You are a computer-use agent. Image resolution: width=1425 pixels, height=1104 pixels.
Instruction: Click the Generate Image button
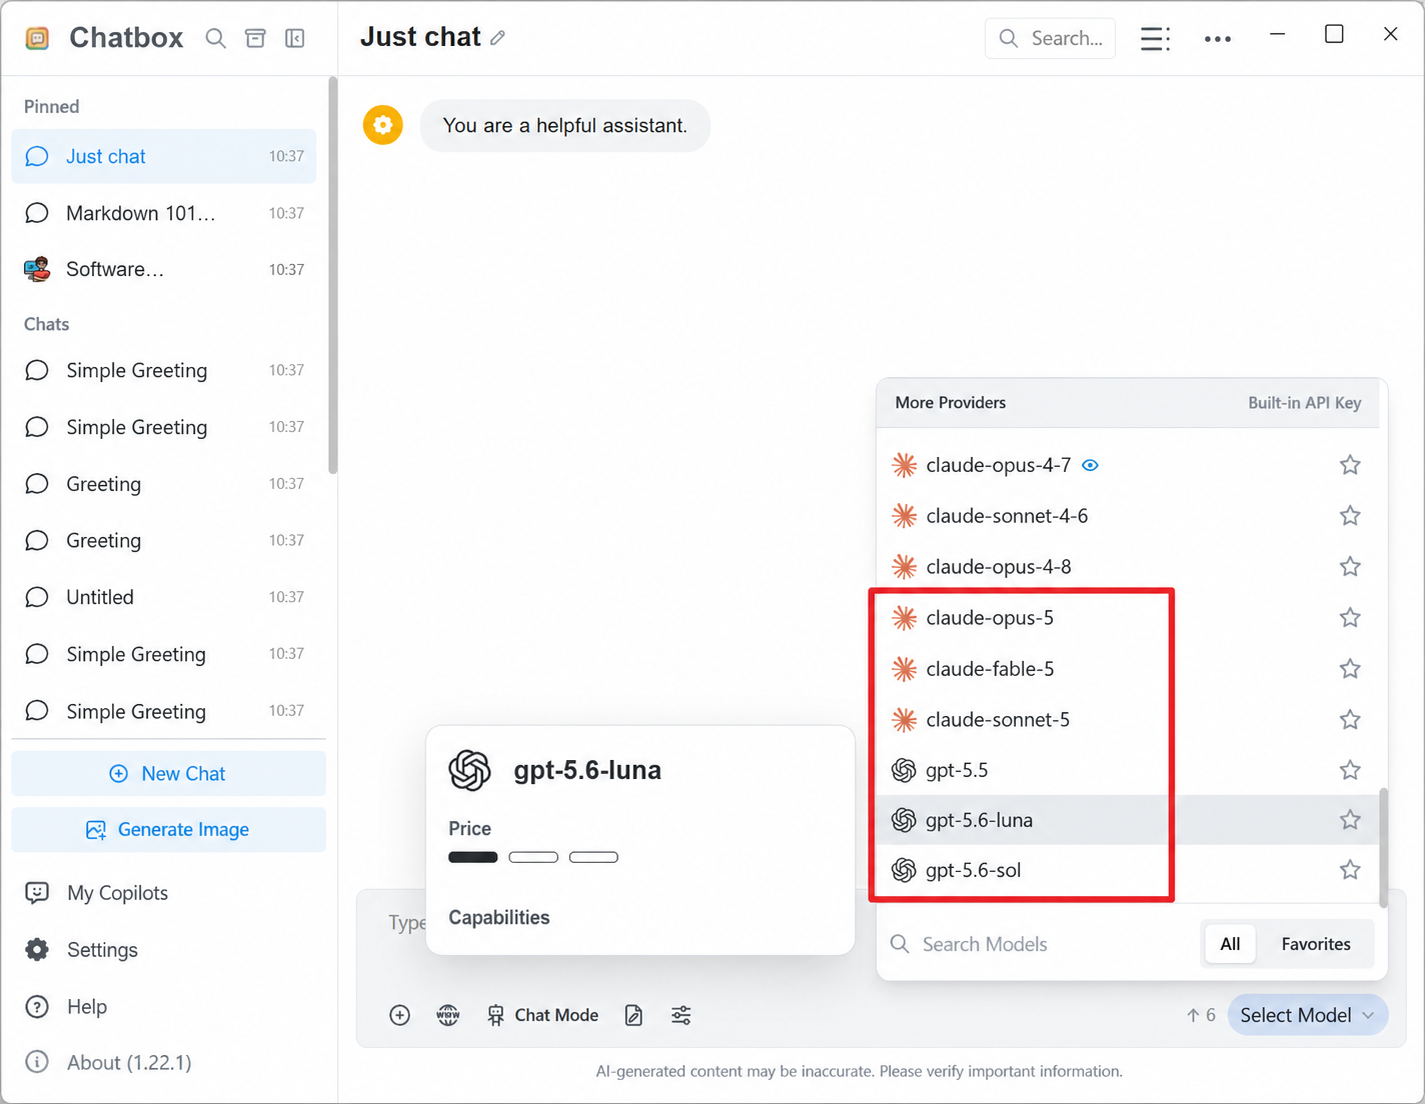pyautogui.click(x=168, y=830)
